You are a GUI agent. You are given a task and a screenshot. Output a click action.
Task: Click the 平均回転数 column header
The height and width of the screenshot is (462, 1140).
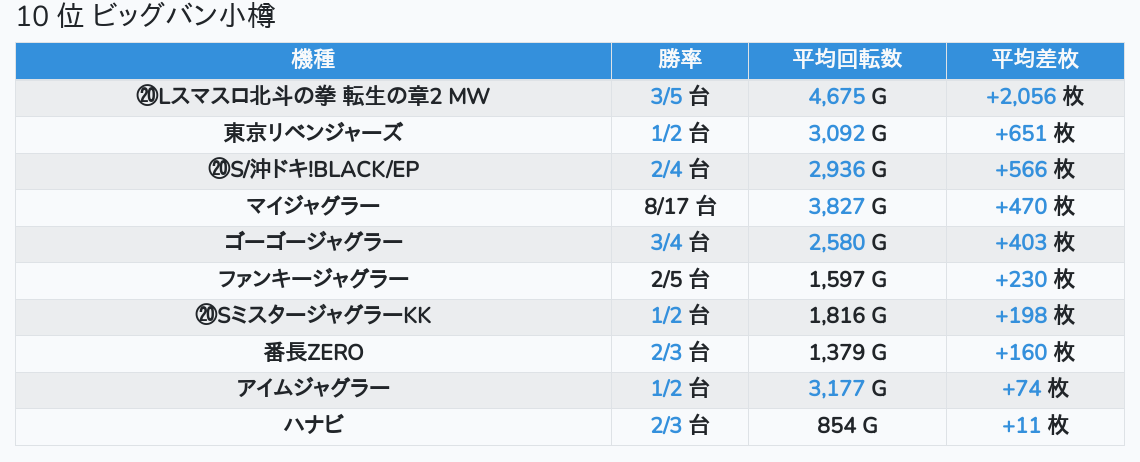point(847,60)
